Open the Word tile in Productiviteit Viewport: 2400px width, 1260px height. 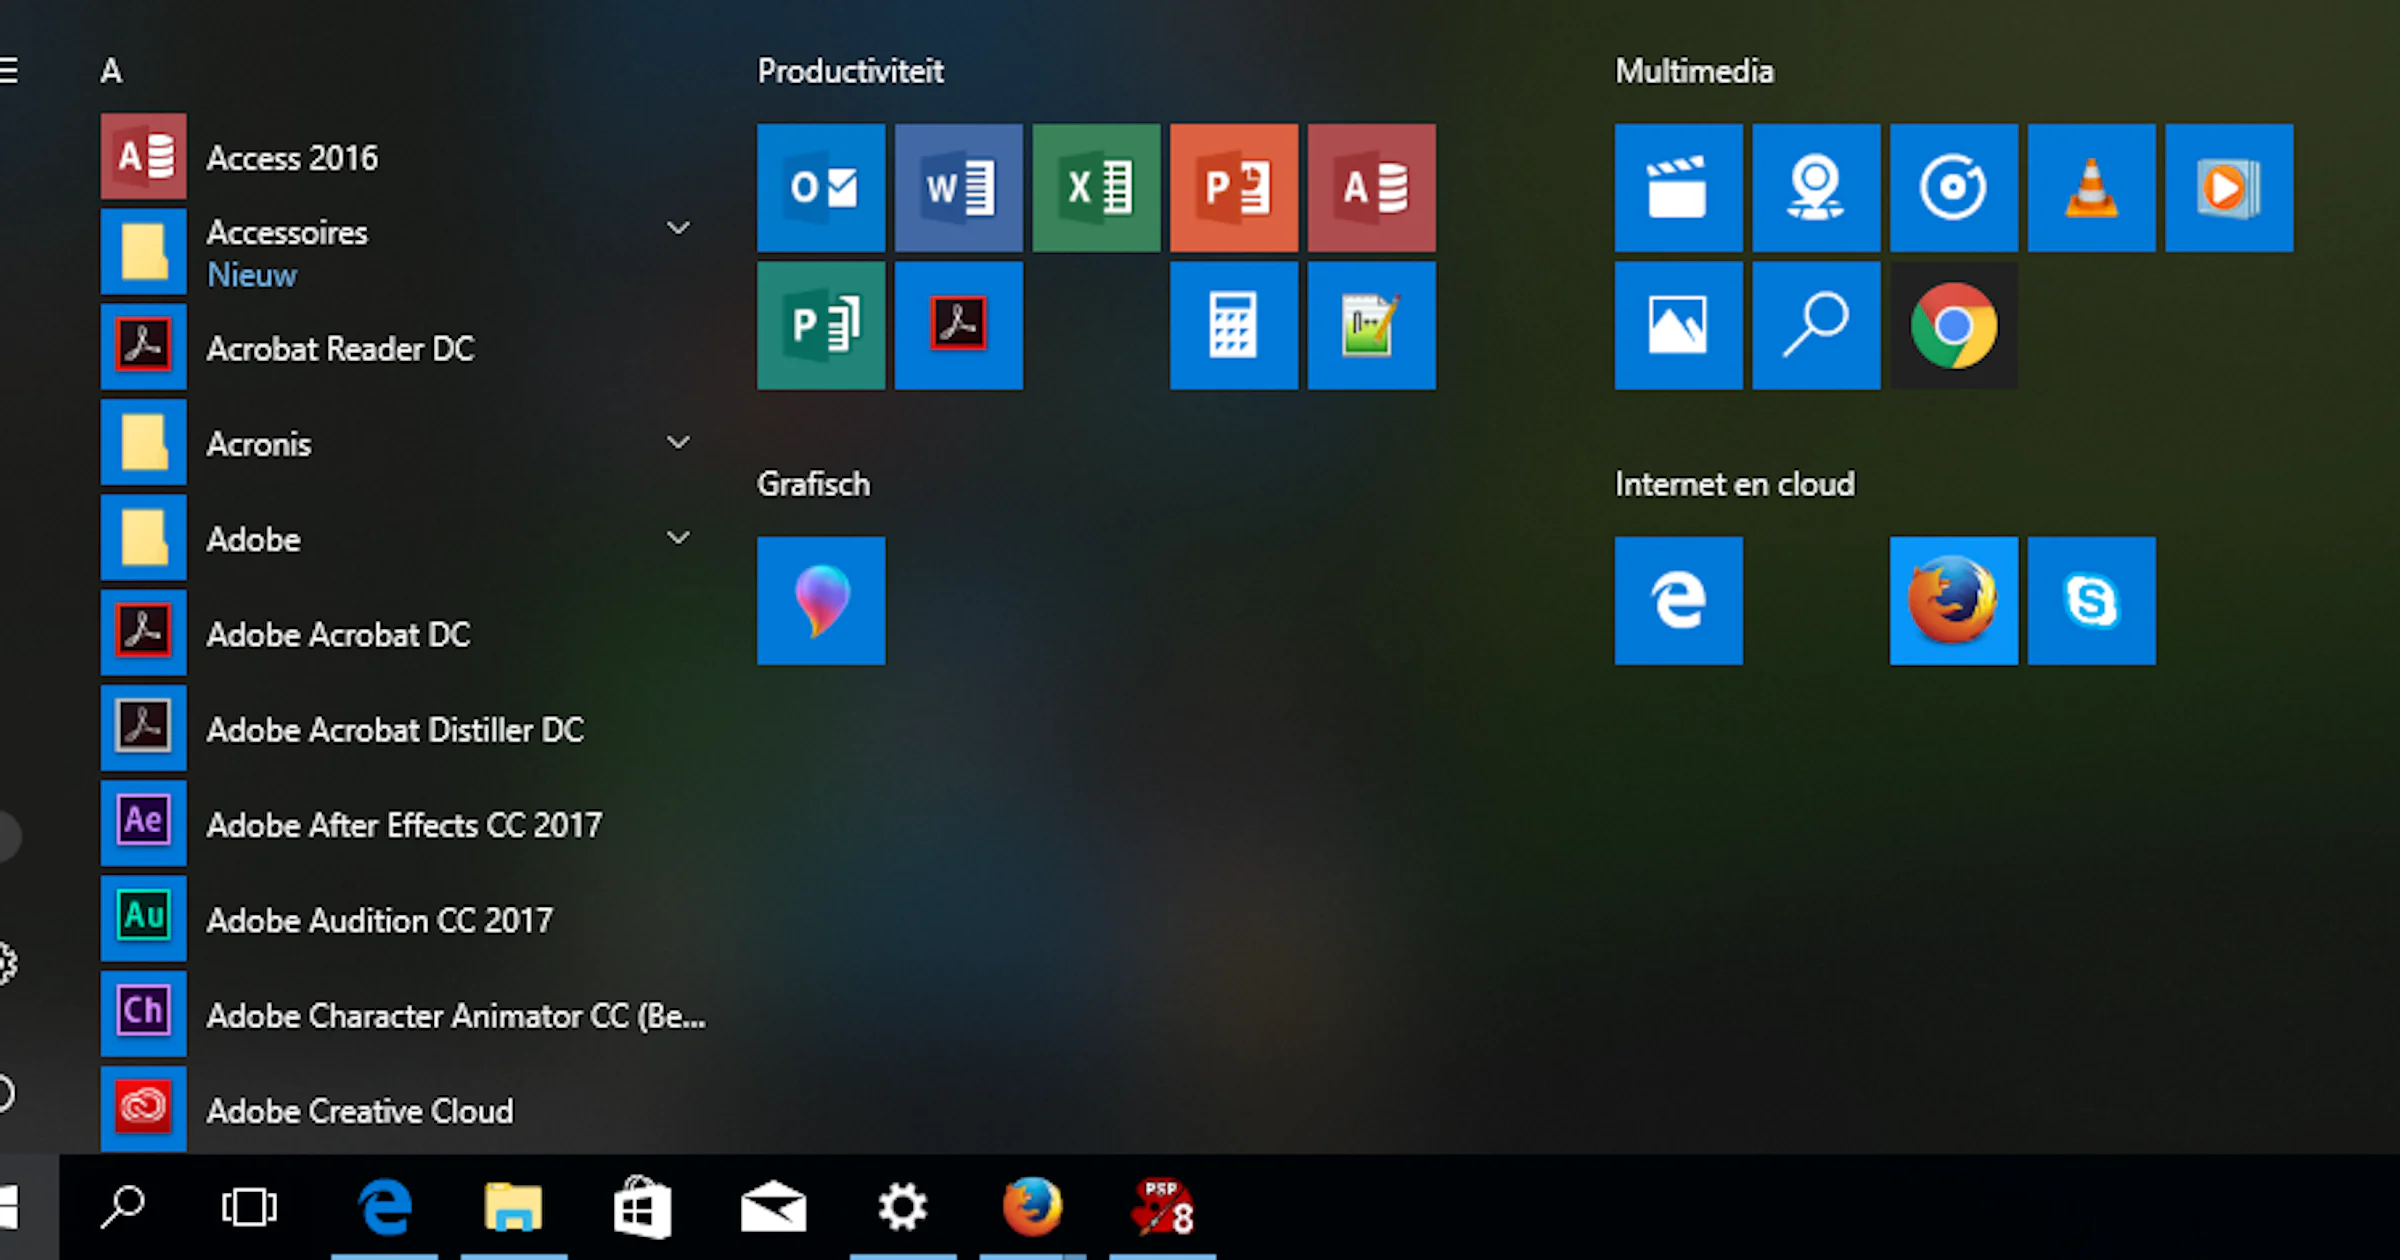coord(957,188)
